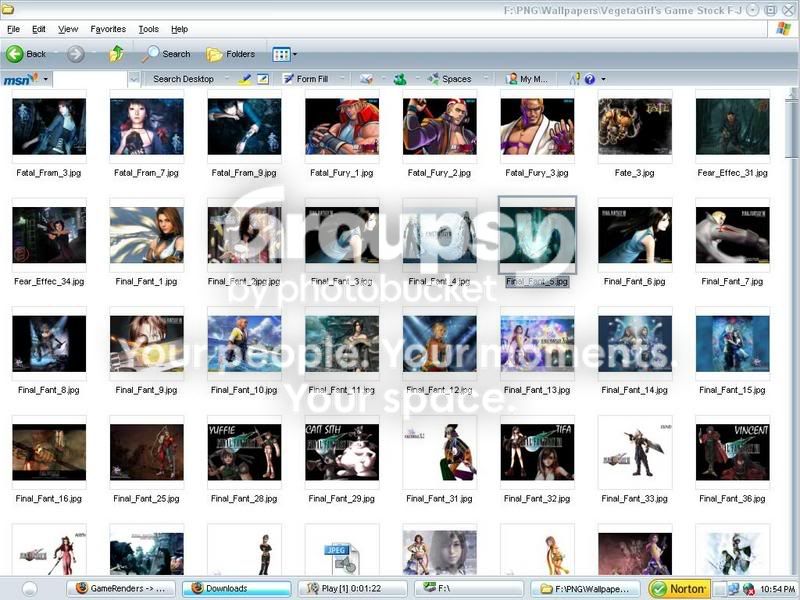Click the Norton status indicator in taskbar
800x600 pixels.
coord(679,589)
